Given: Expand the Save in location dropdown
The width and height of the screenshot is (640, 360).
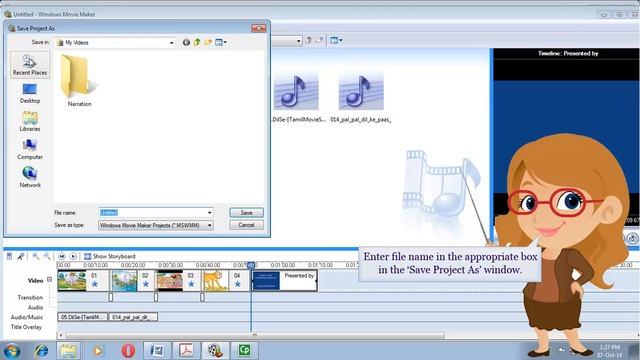Looking at the screenshot, I should click(x=171, y=42).
